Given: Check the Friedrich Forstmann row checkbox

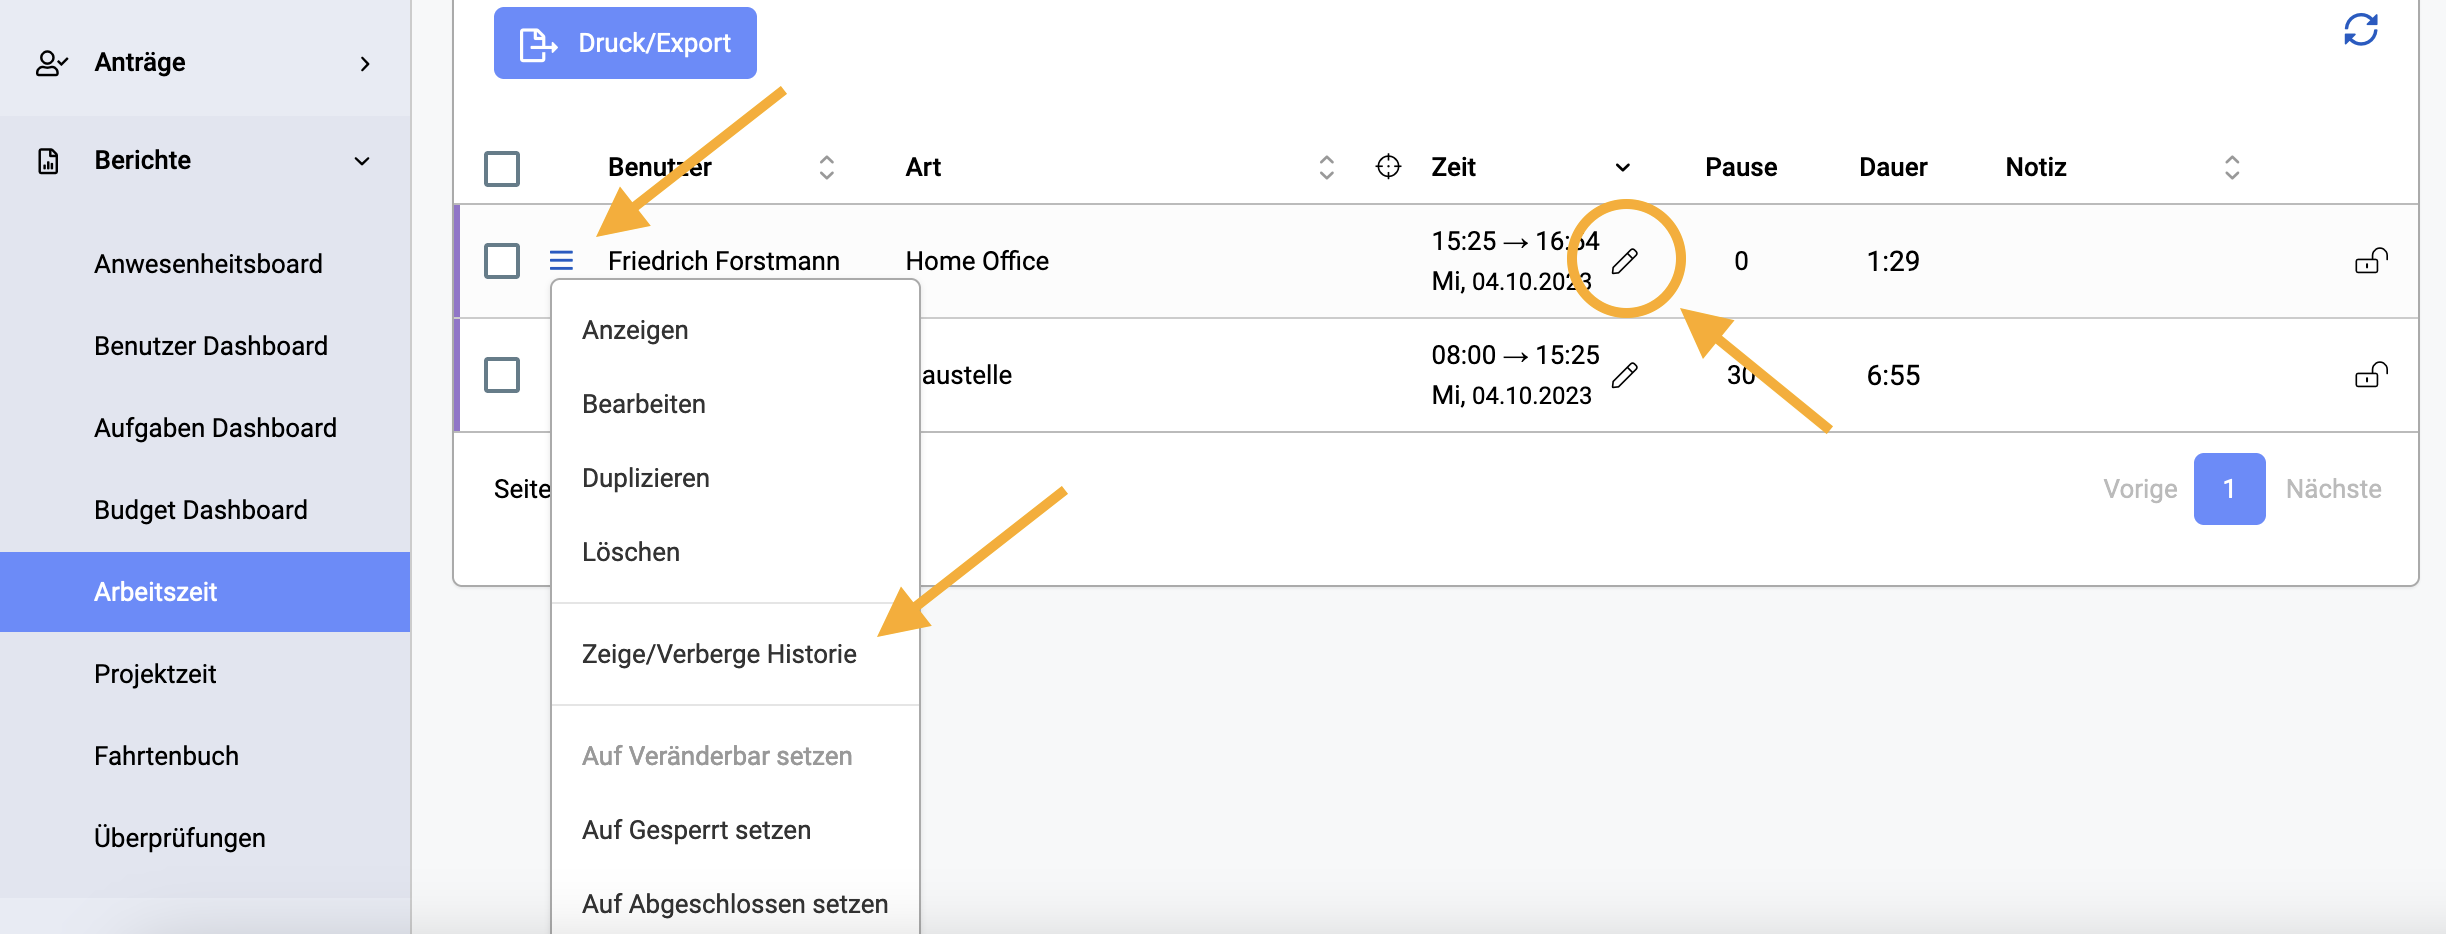Looking at the screenshot, I should click(502, 261).
